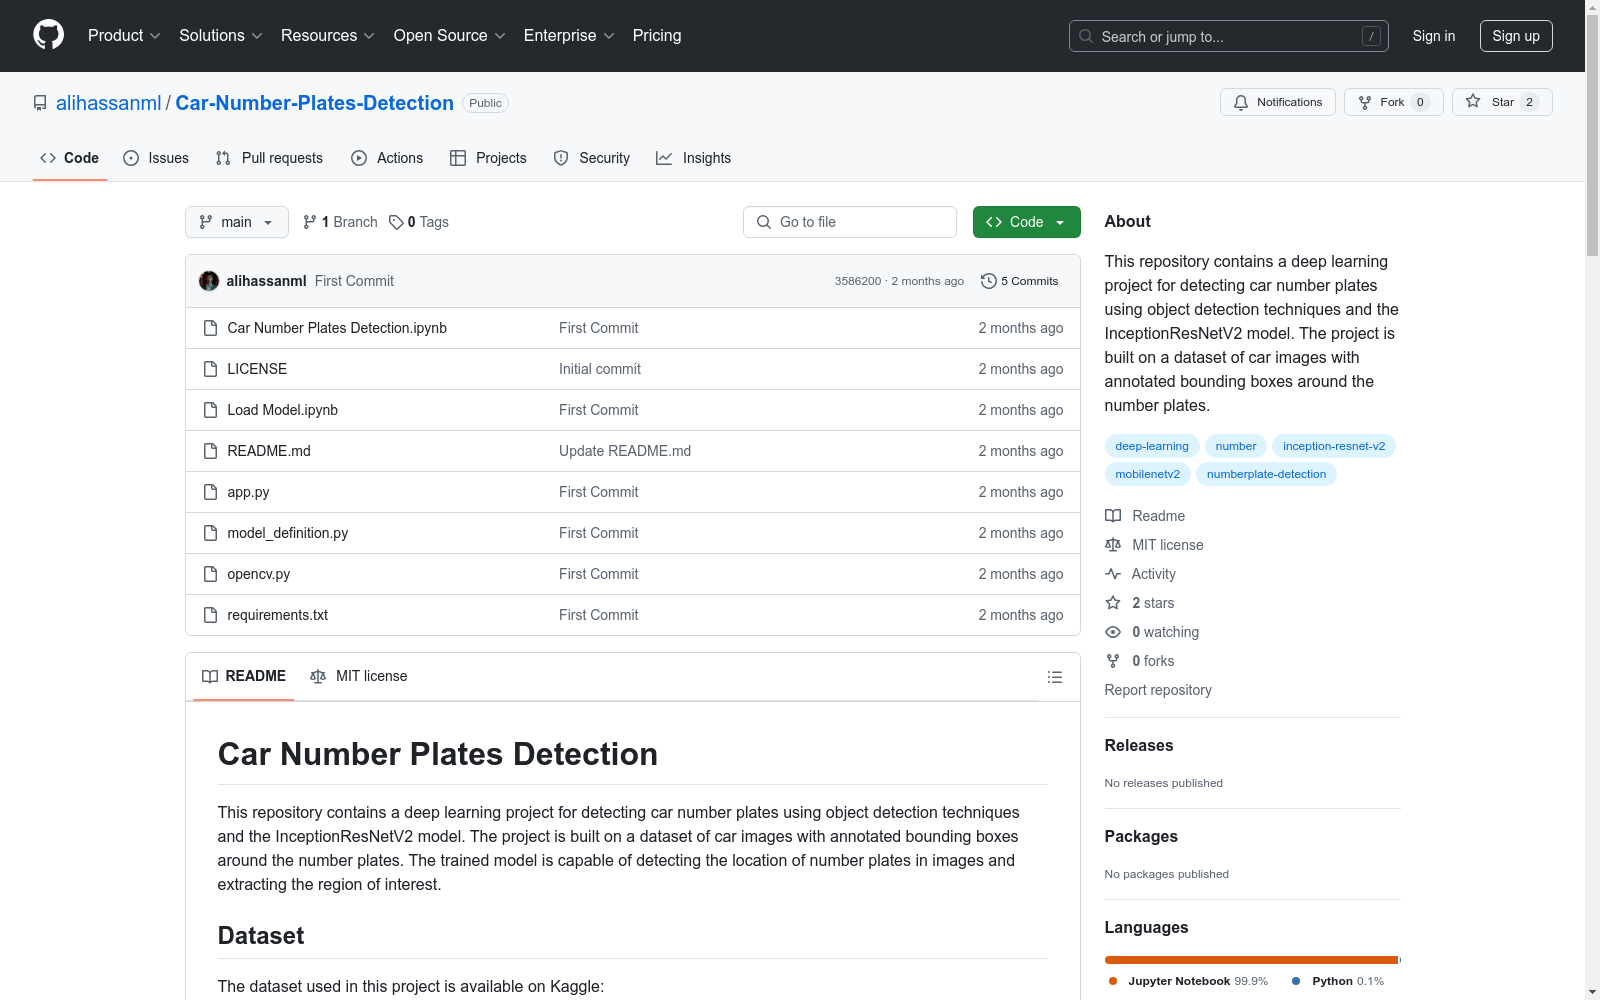Expand the Solutions menu

[x=221, y=35]
